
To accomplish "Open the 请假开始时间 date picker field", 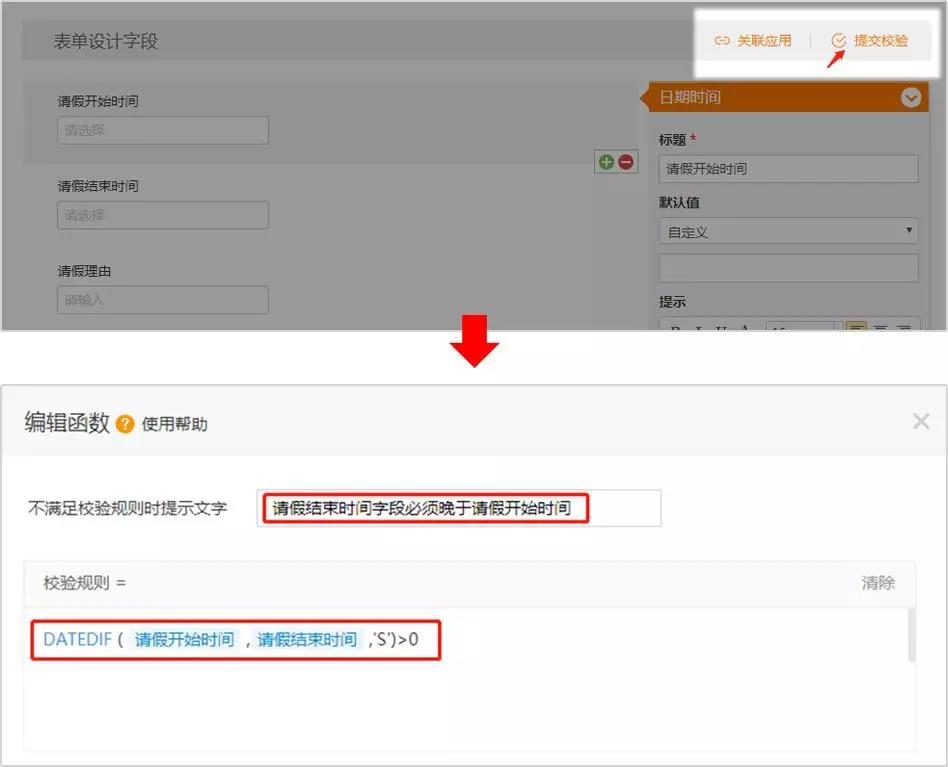I will pos(163,130).
